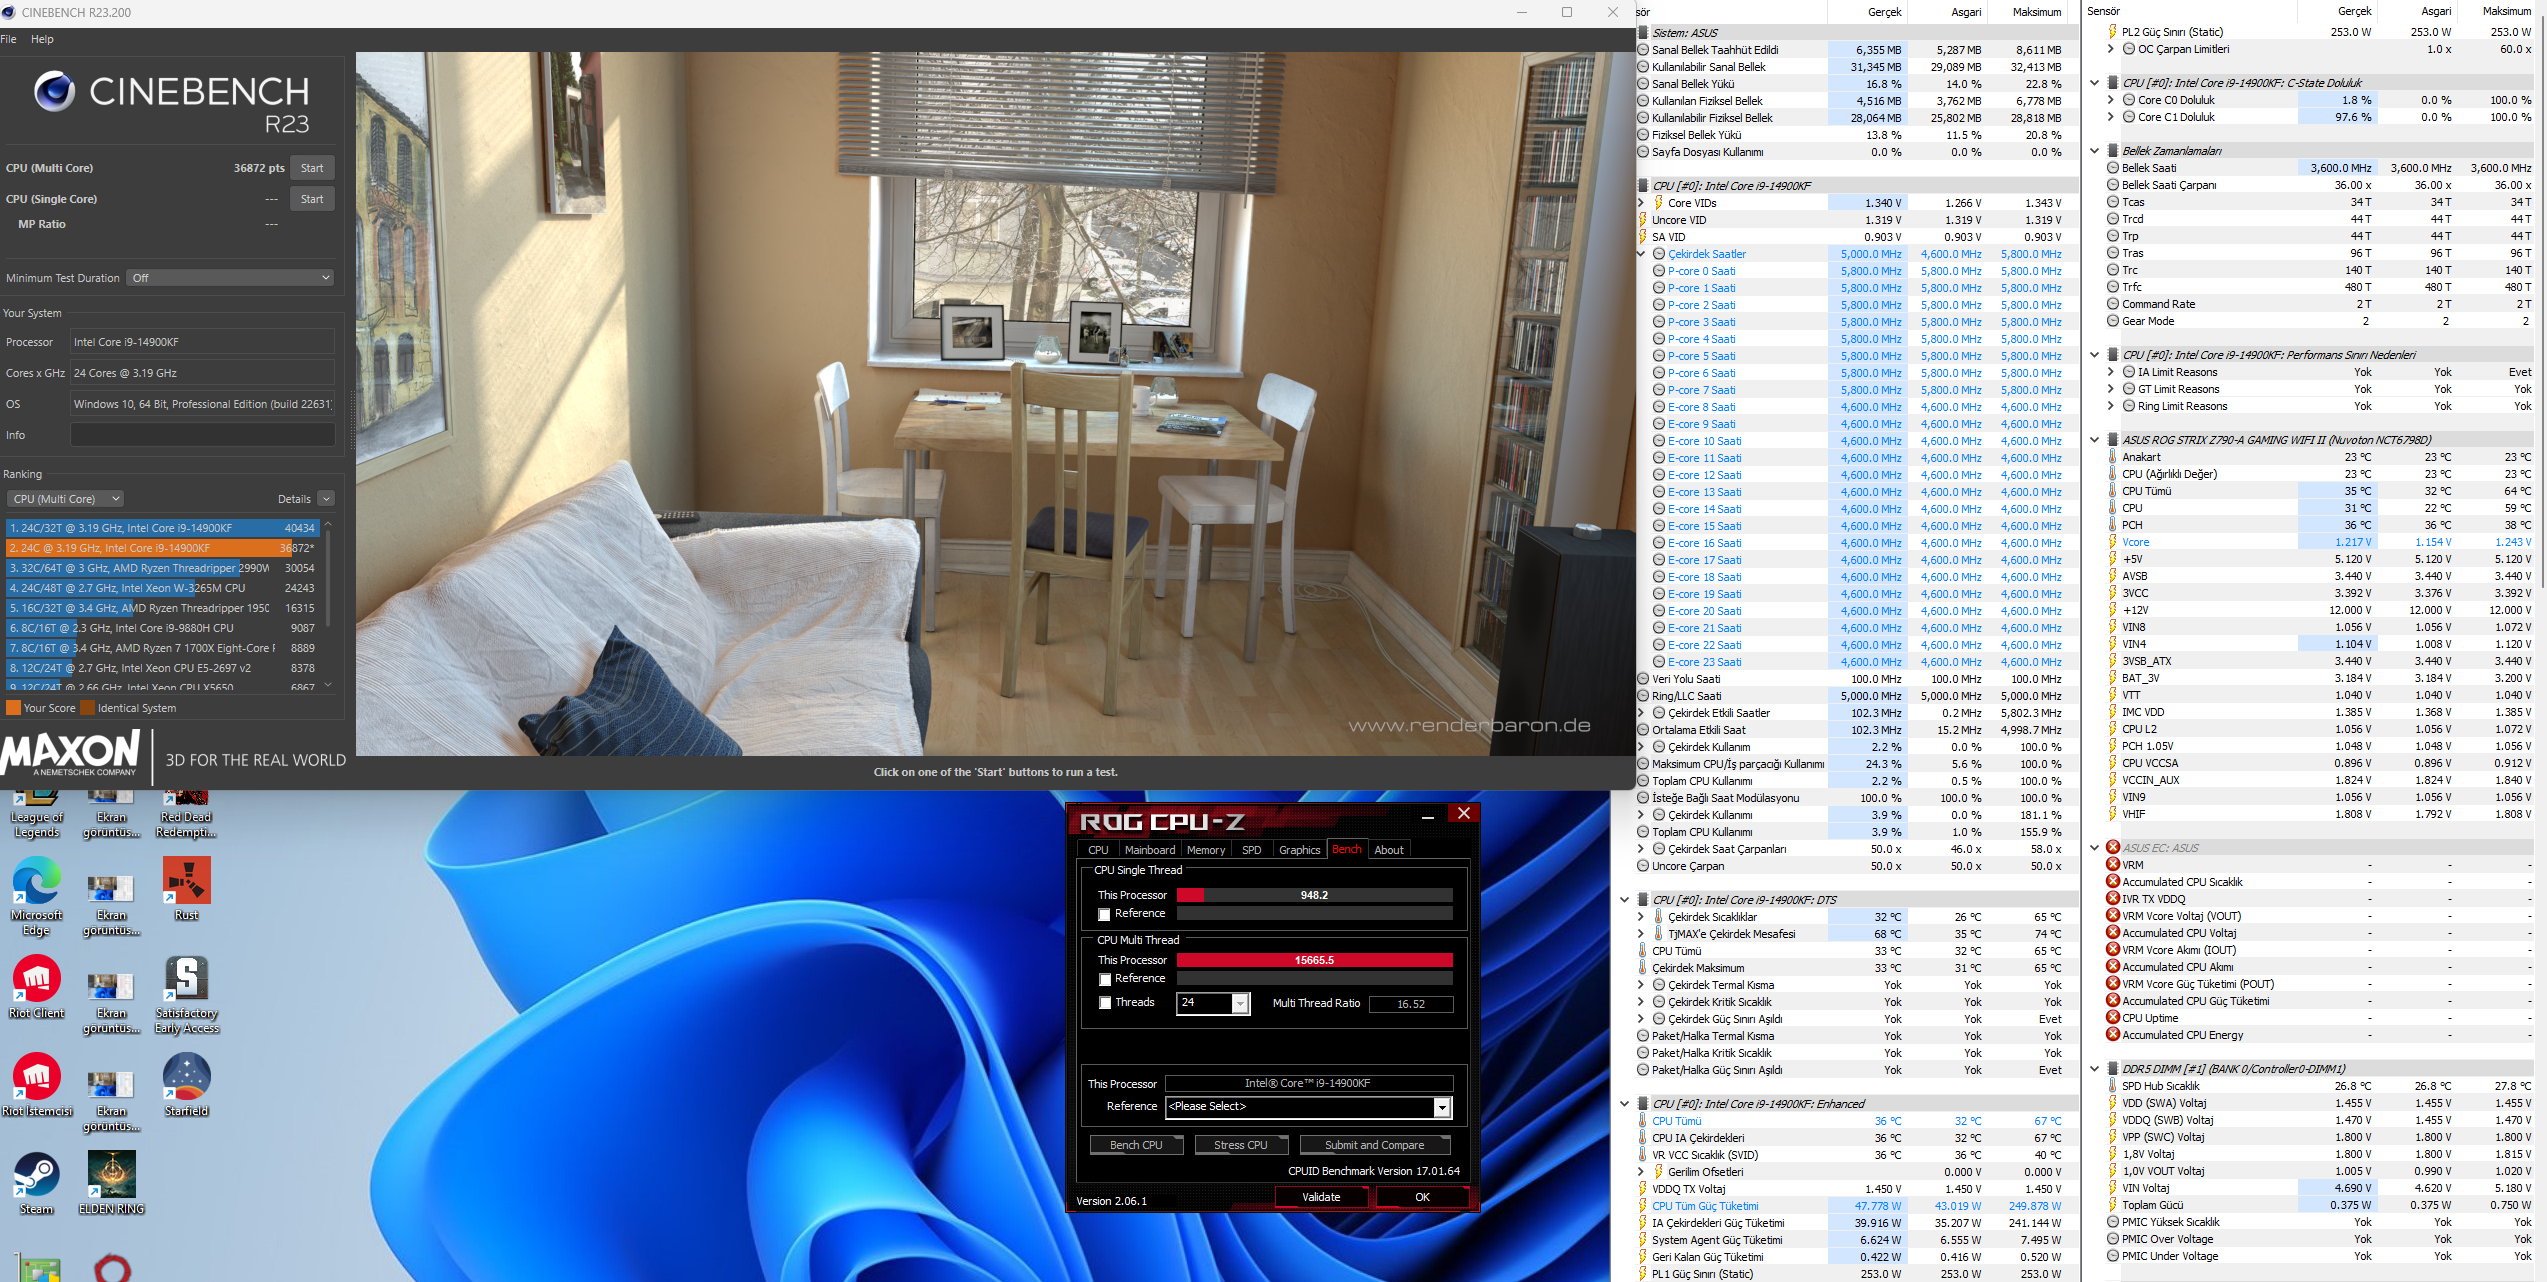
Task: Open Cinebench File menu
Action: [x=9, y=39]
